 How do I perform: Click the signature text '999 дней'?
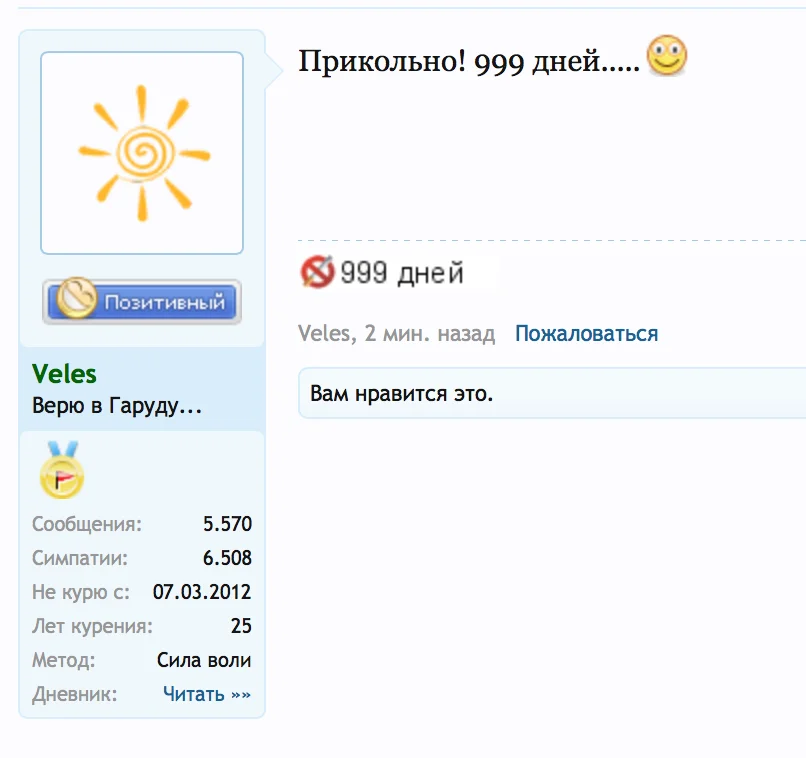tap(402, 272)
